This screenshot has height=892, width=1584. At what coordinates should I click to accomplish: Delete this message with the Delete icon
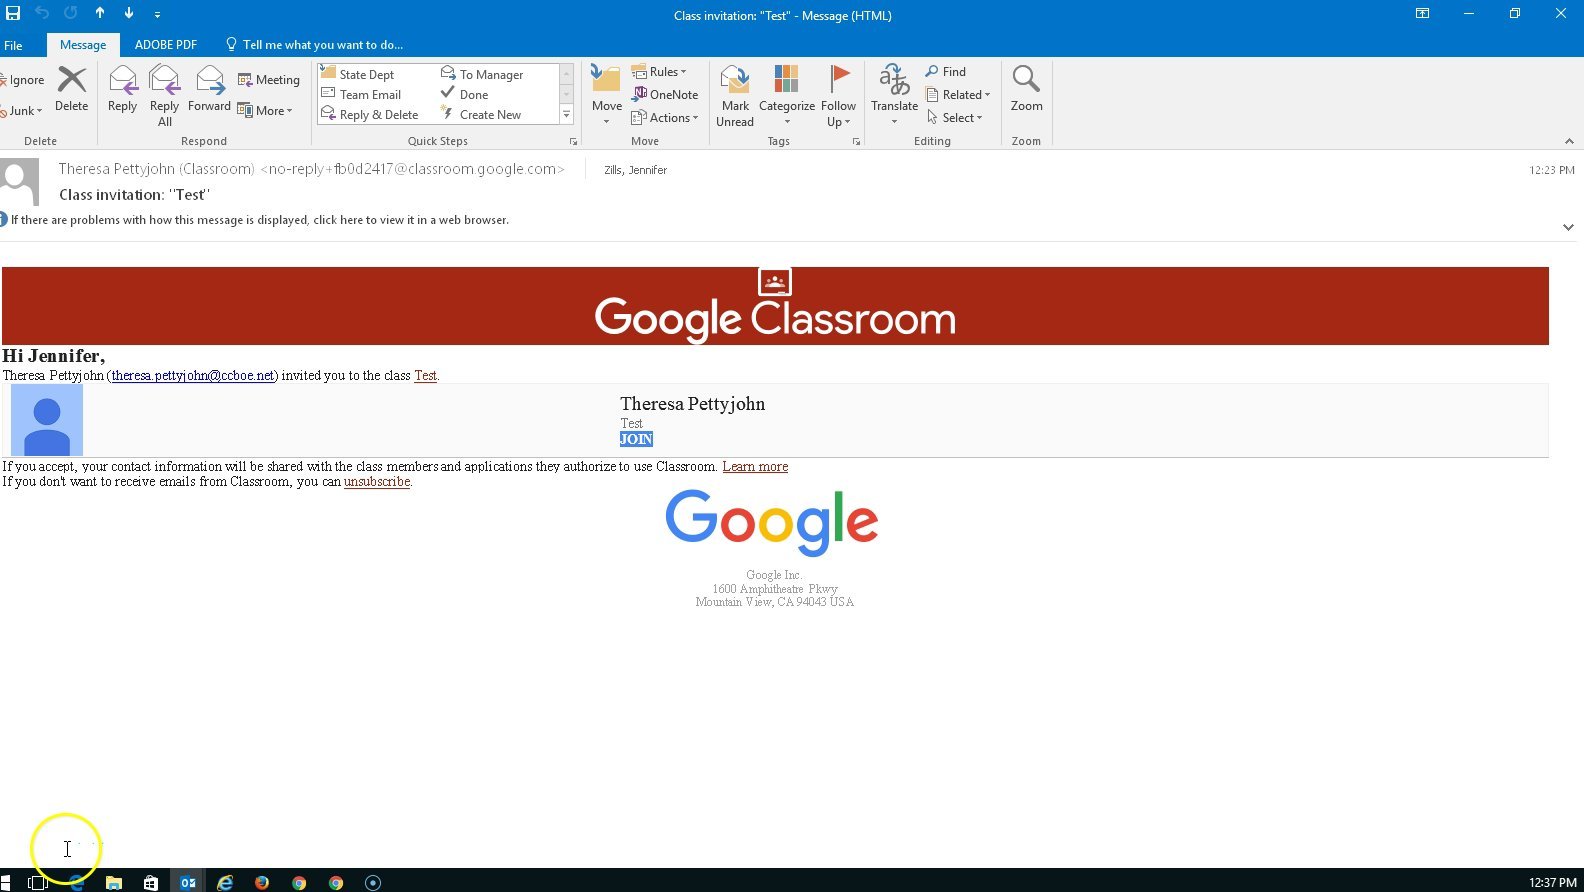point(71,89)
